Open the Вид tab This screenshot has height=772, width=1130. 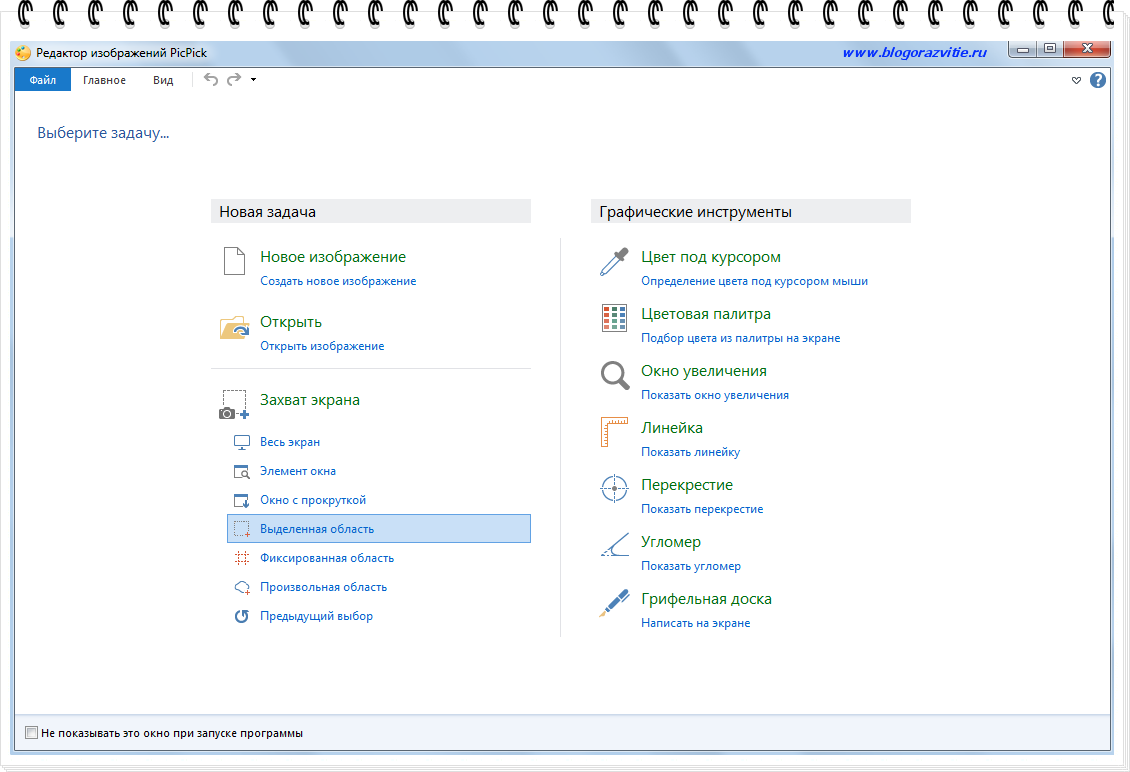pos(163,80)
